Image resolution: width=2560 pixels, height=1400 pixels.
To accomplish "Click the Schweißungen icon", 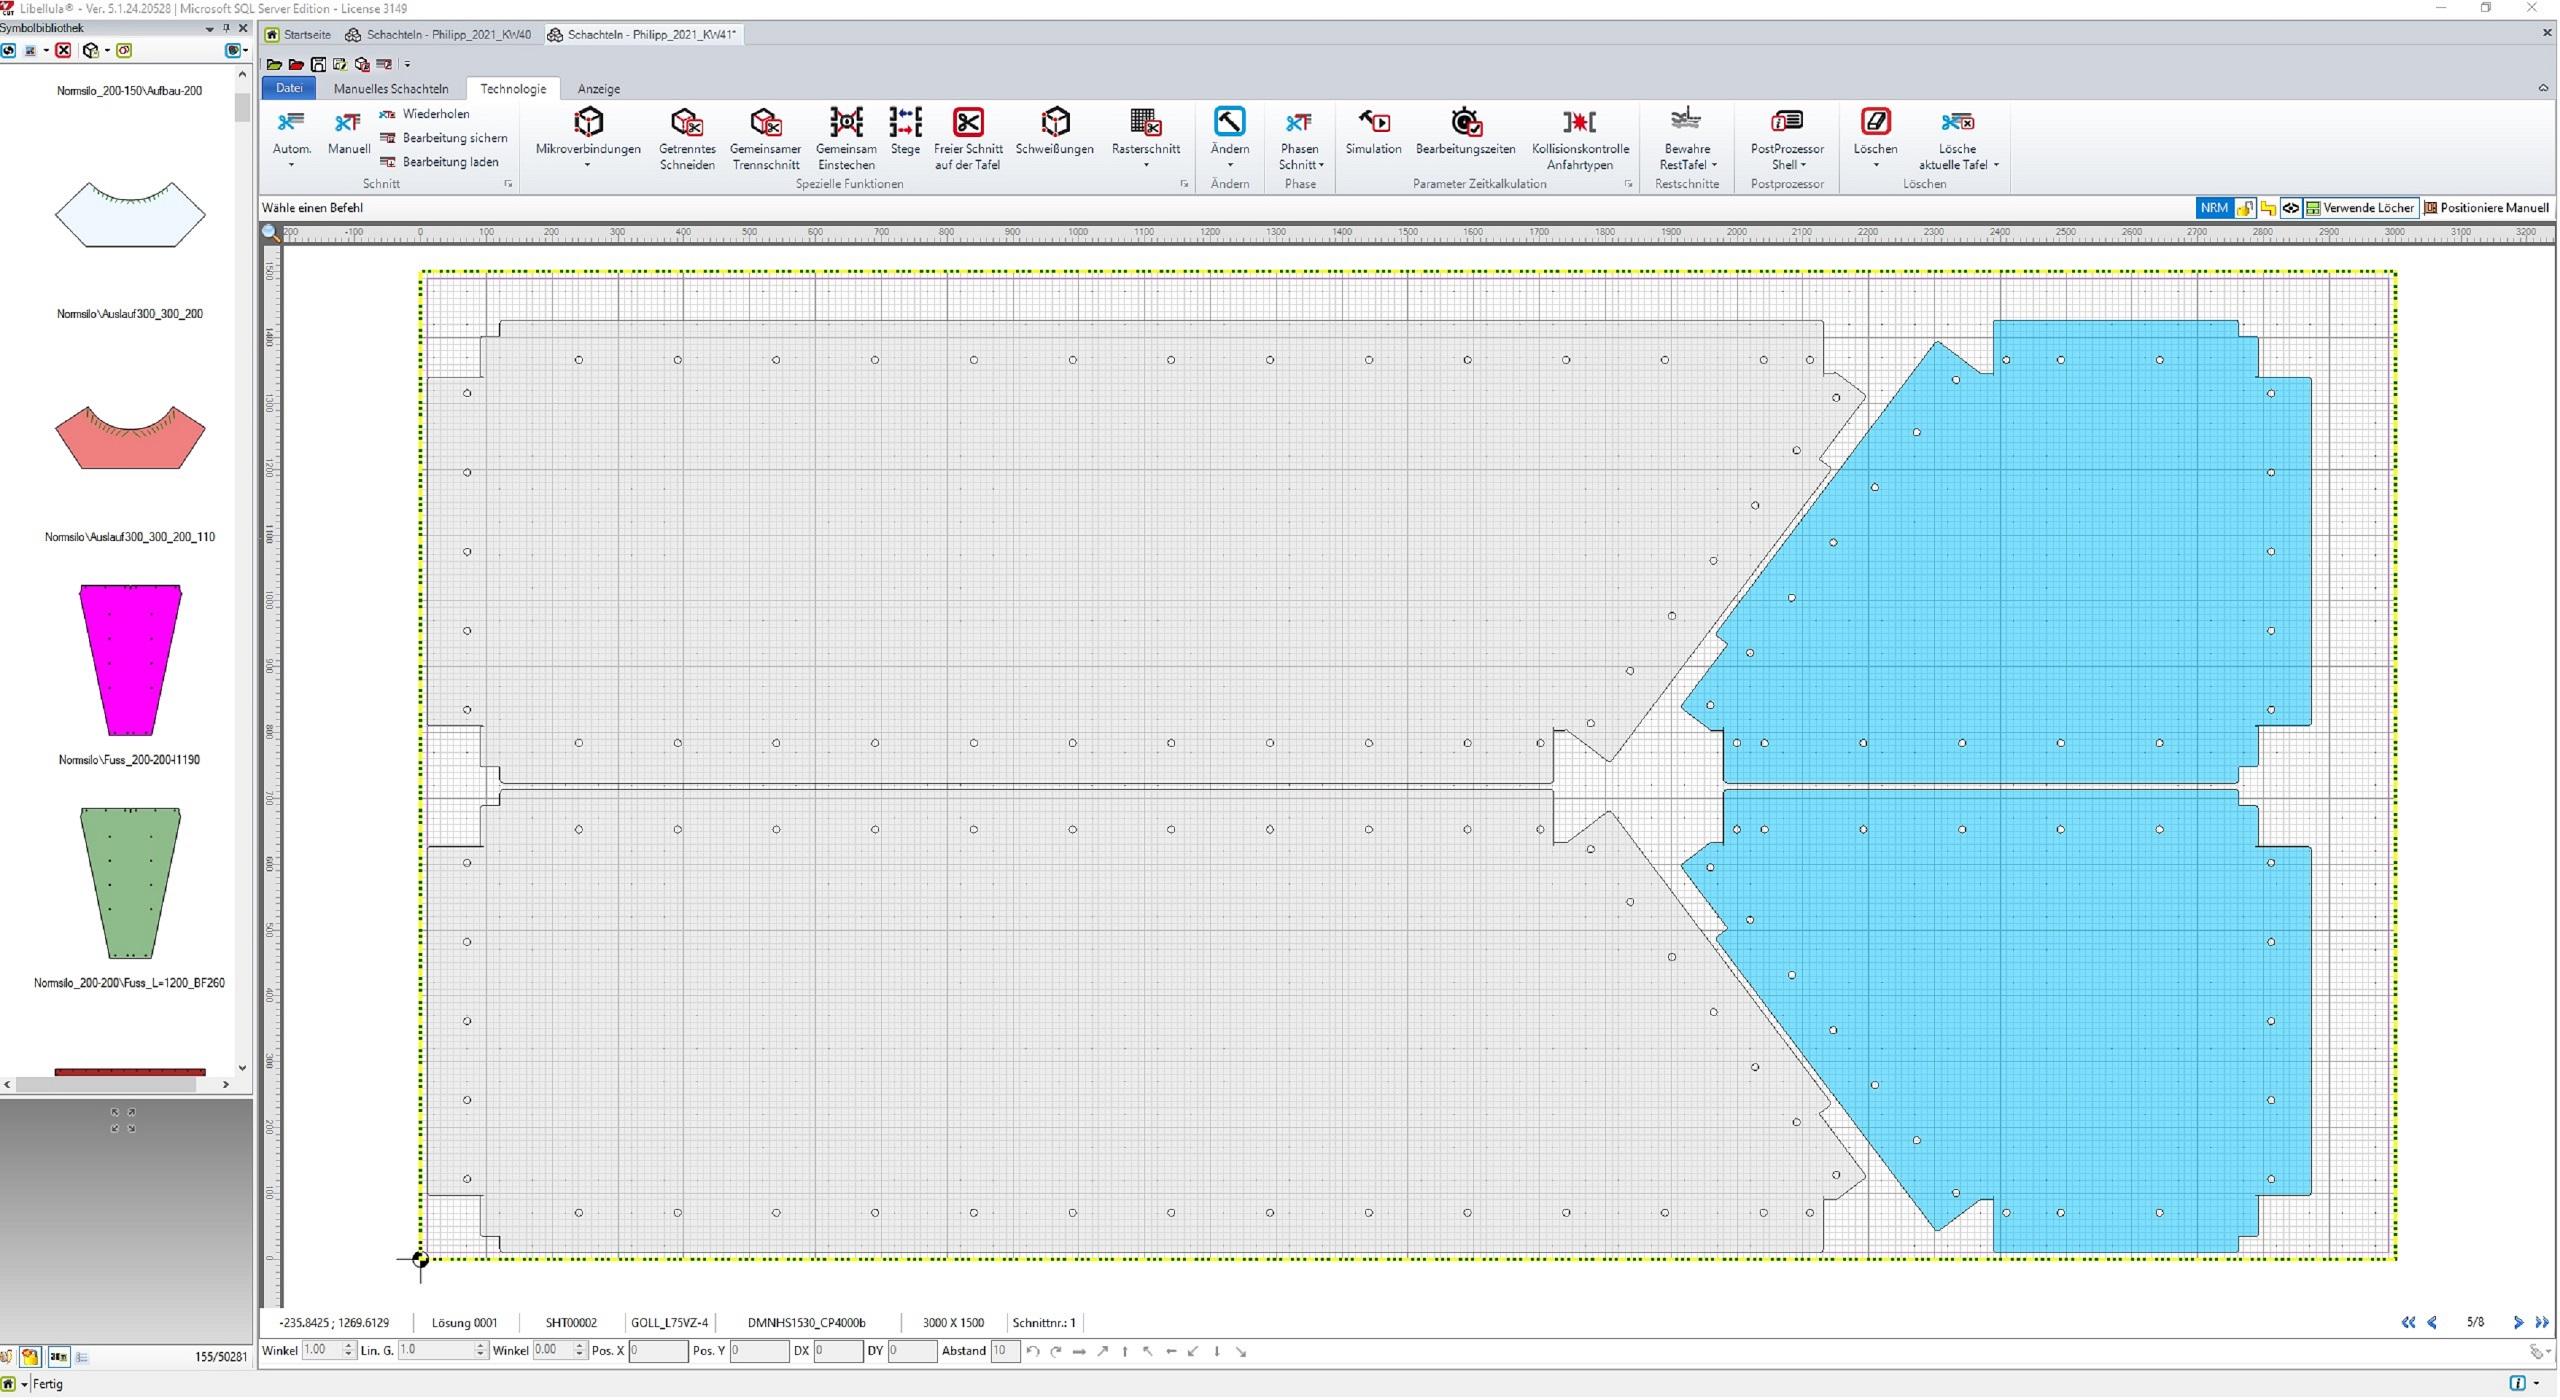I will coord(1054,124).
